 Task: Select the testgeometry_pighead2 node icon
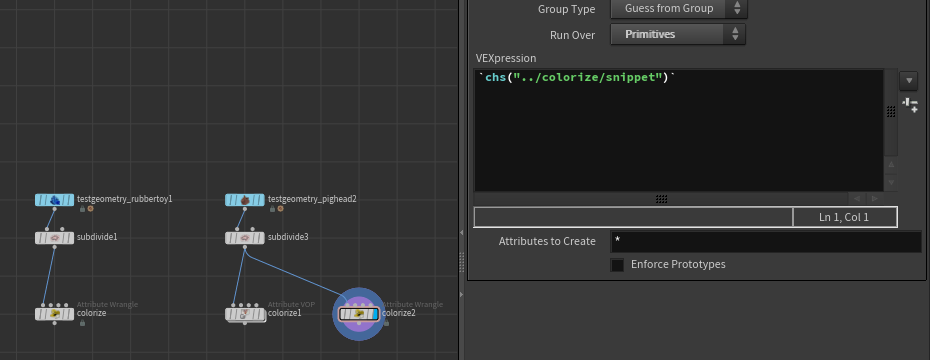pos(245,200)
